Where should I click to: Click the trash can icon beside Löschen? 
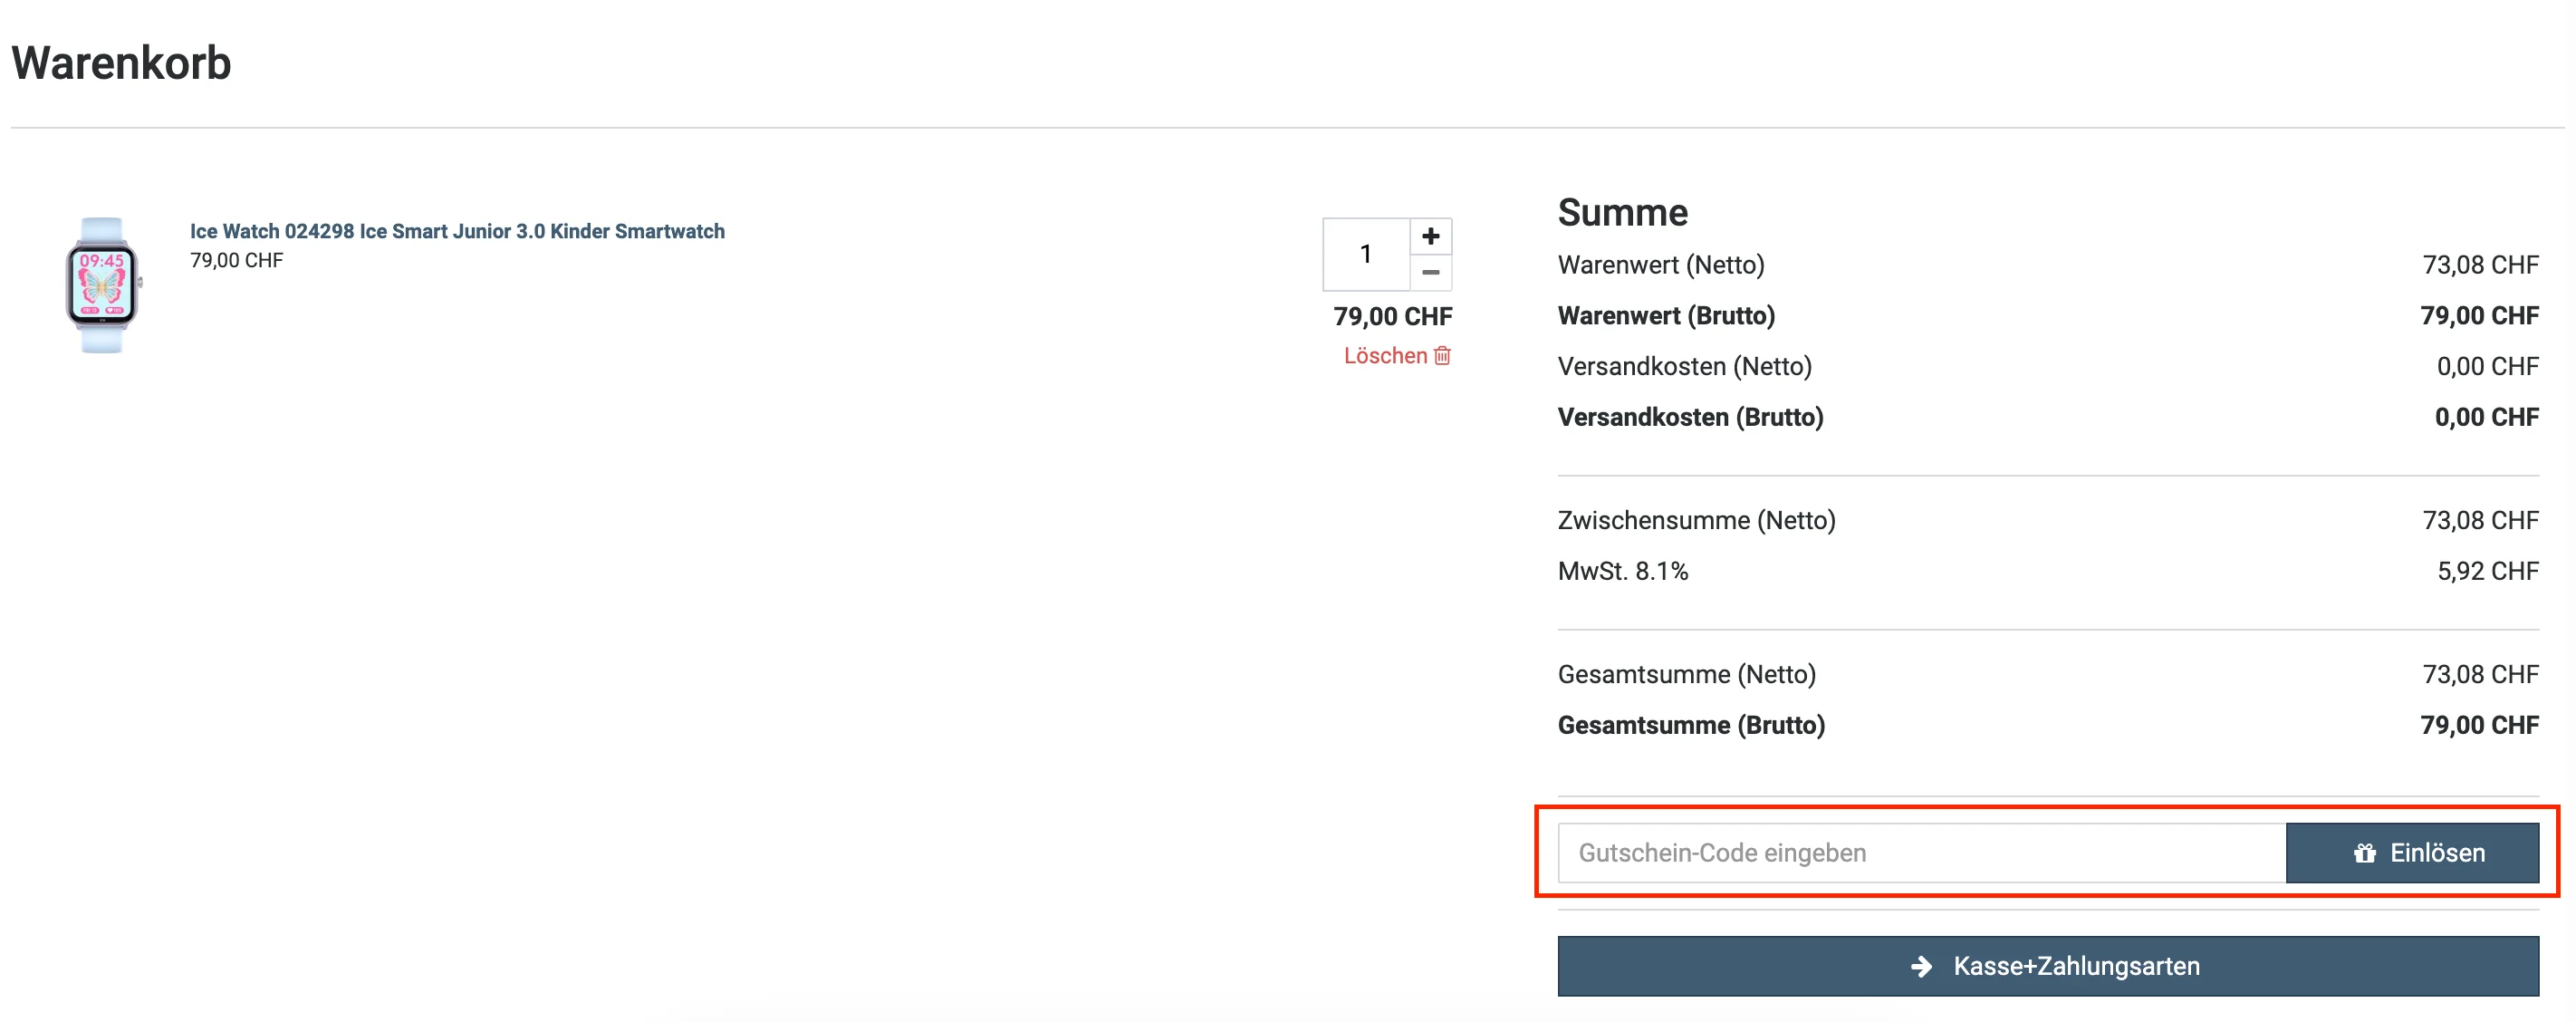click(x=1442, y=356)
